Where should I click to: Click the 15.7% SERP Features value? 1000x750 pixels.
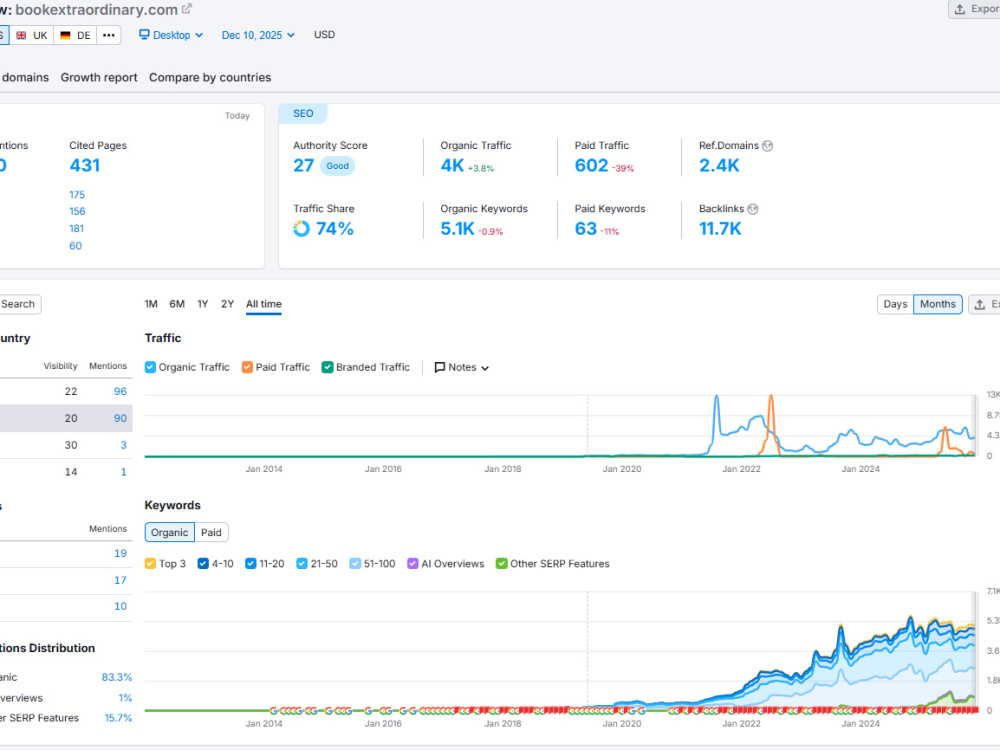[x=118, y=717]
